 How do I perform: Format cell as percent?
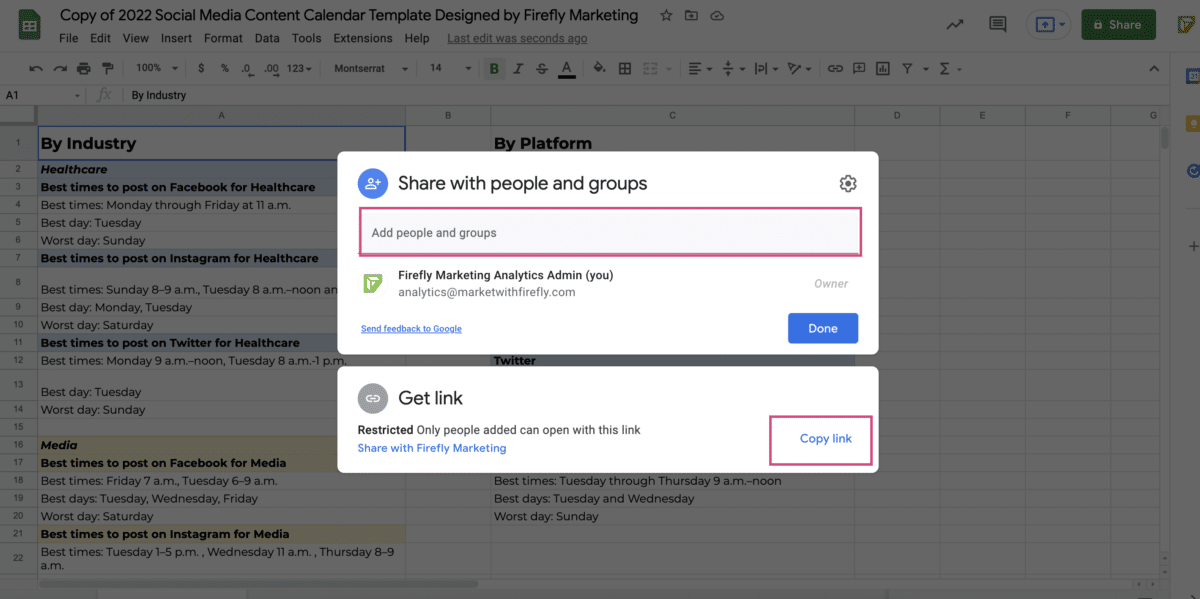point(224,69)
